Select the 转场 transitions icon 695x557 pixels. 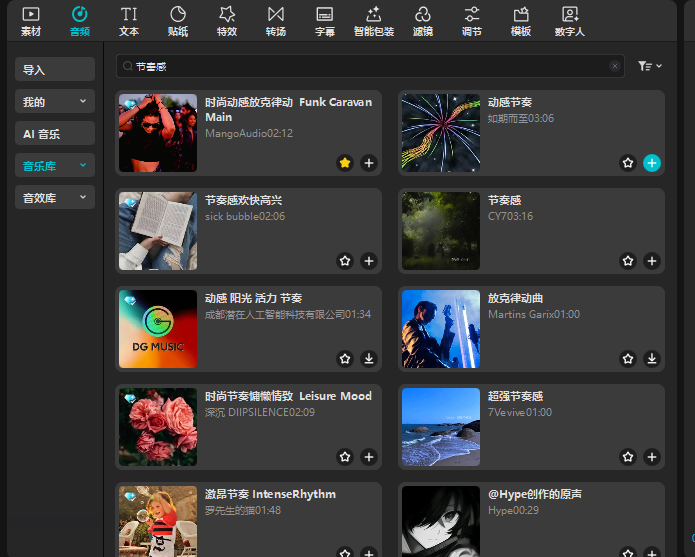click(x=275, y=20)
